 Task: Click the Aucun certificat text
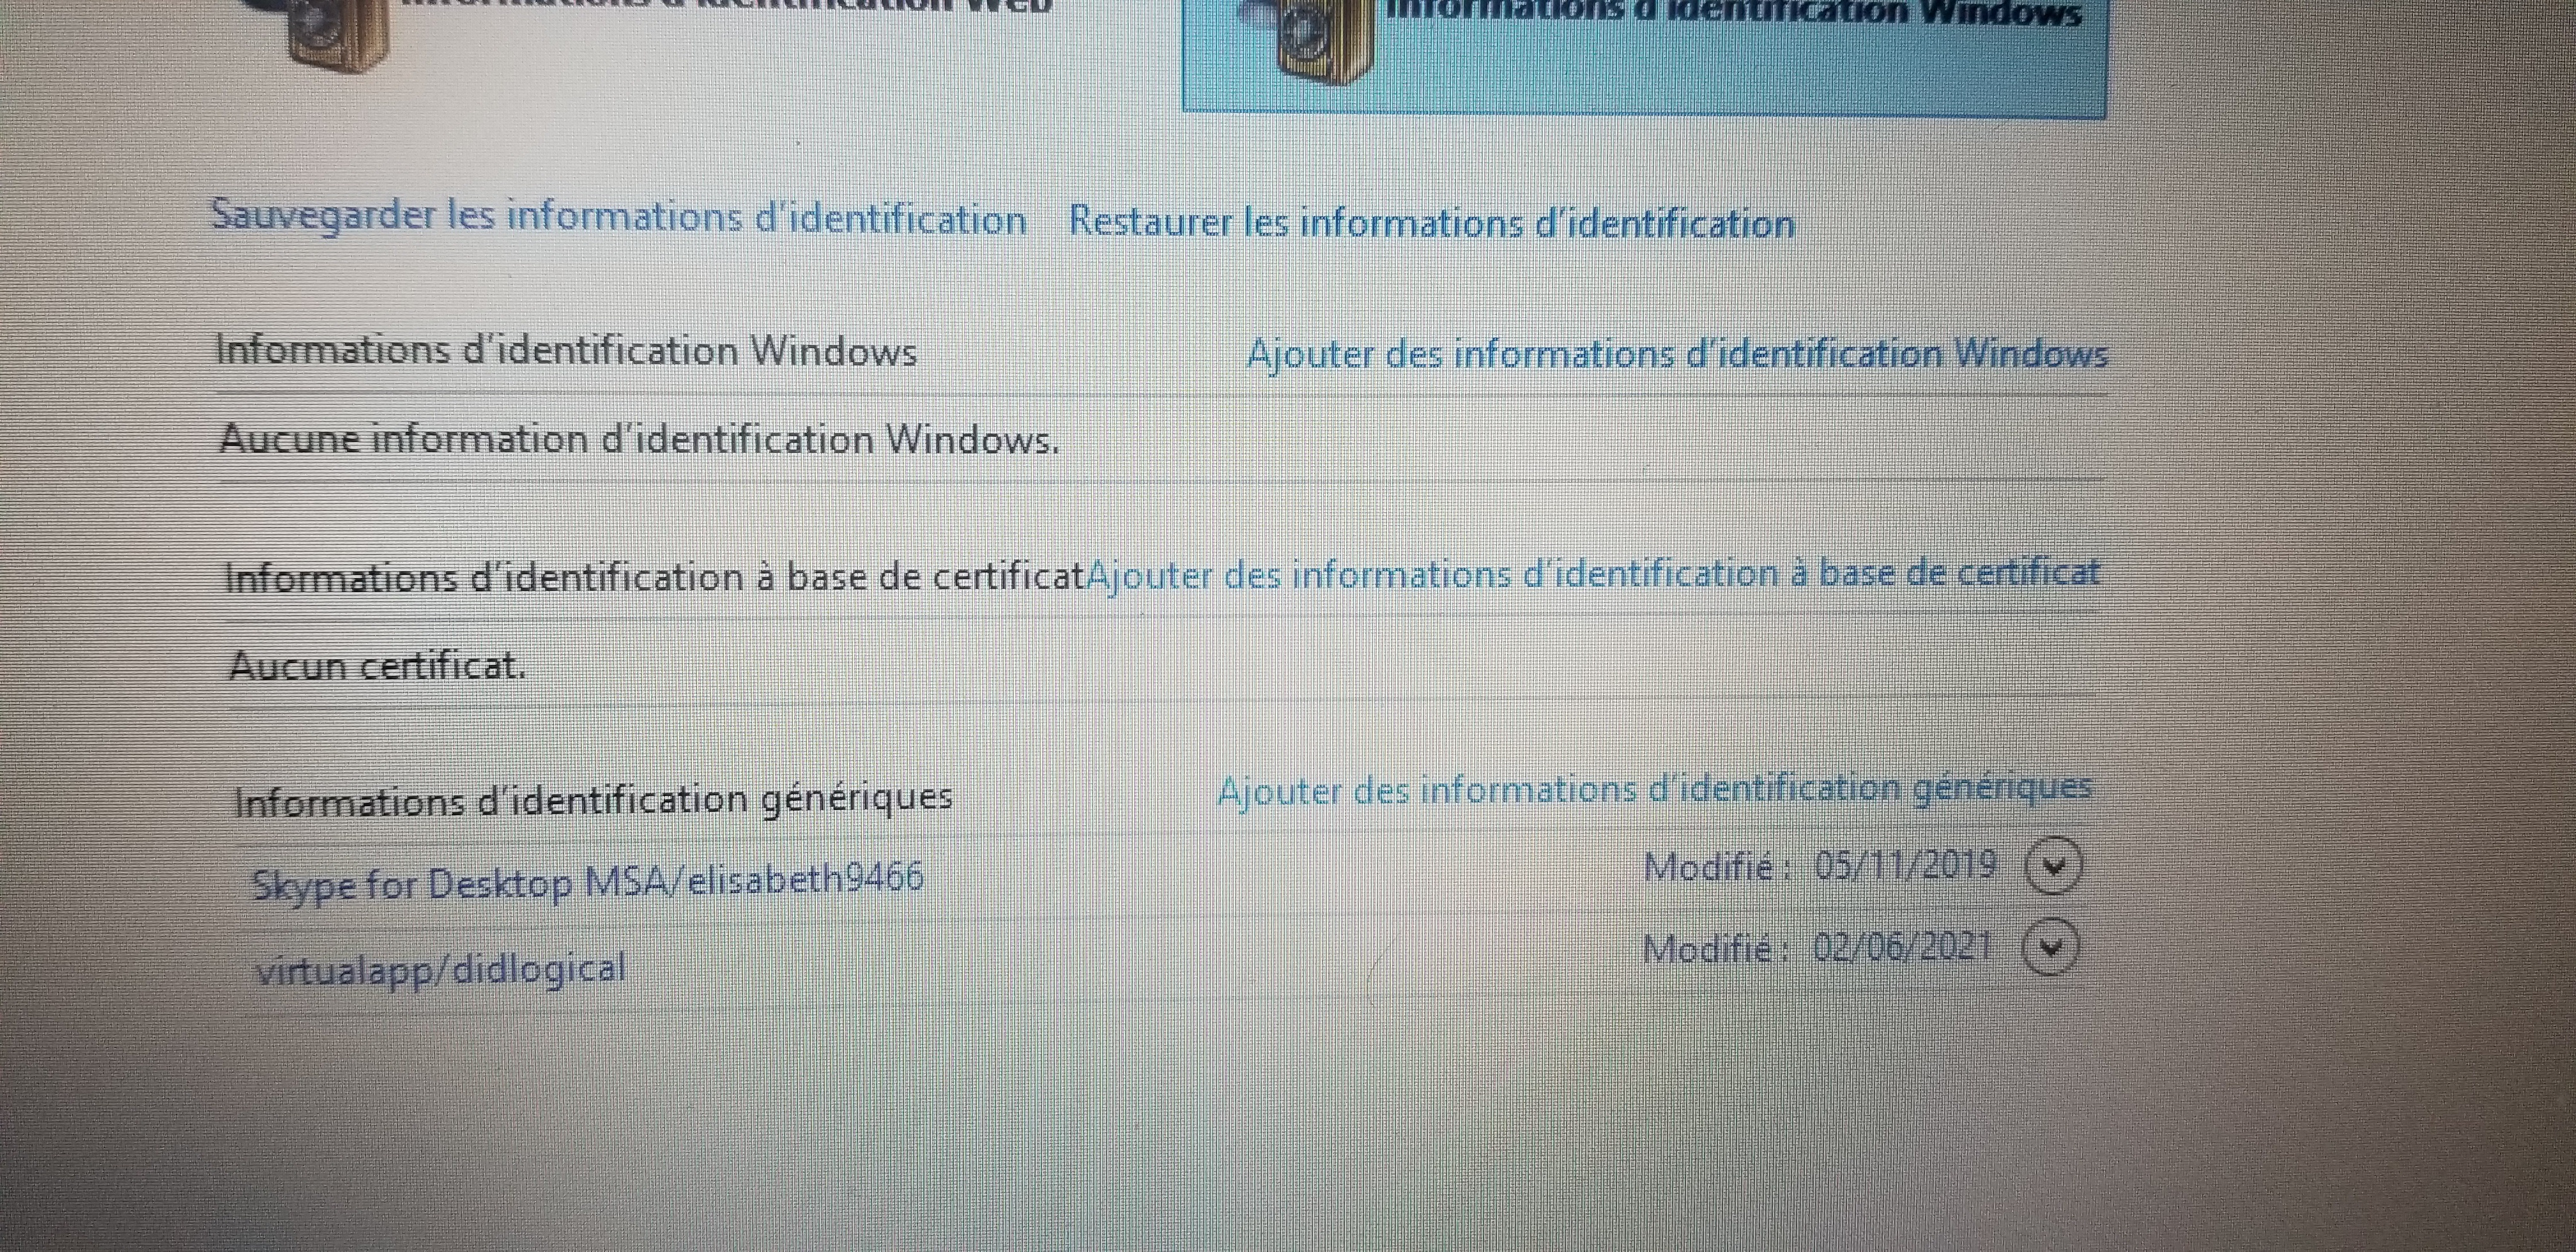(377, 666)
